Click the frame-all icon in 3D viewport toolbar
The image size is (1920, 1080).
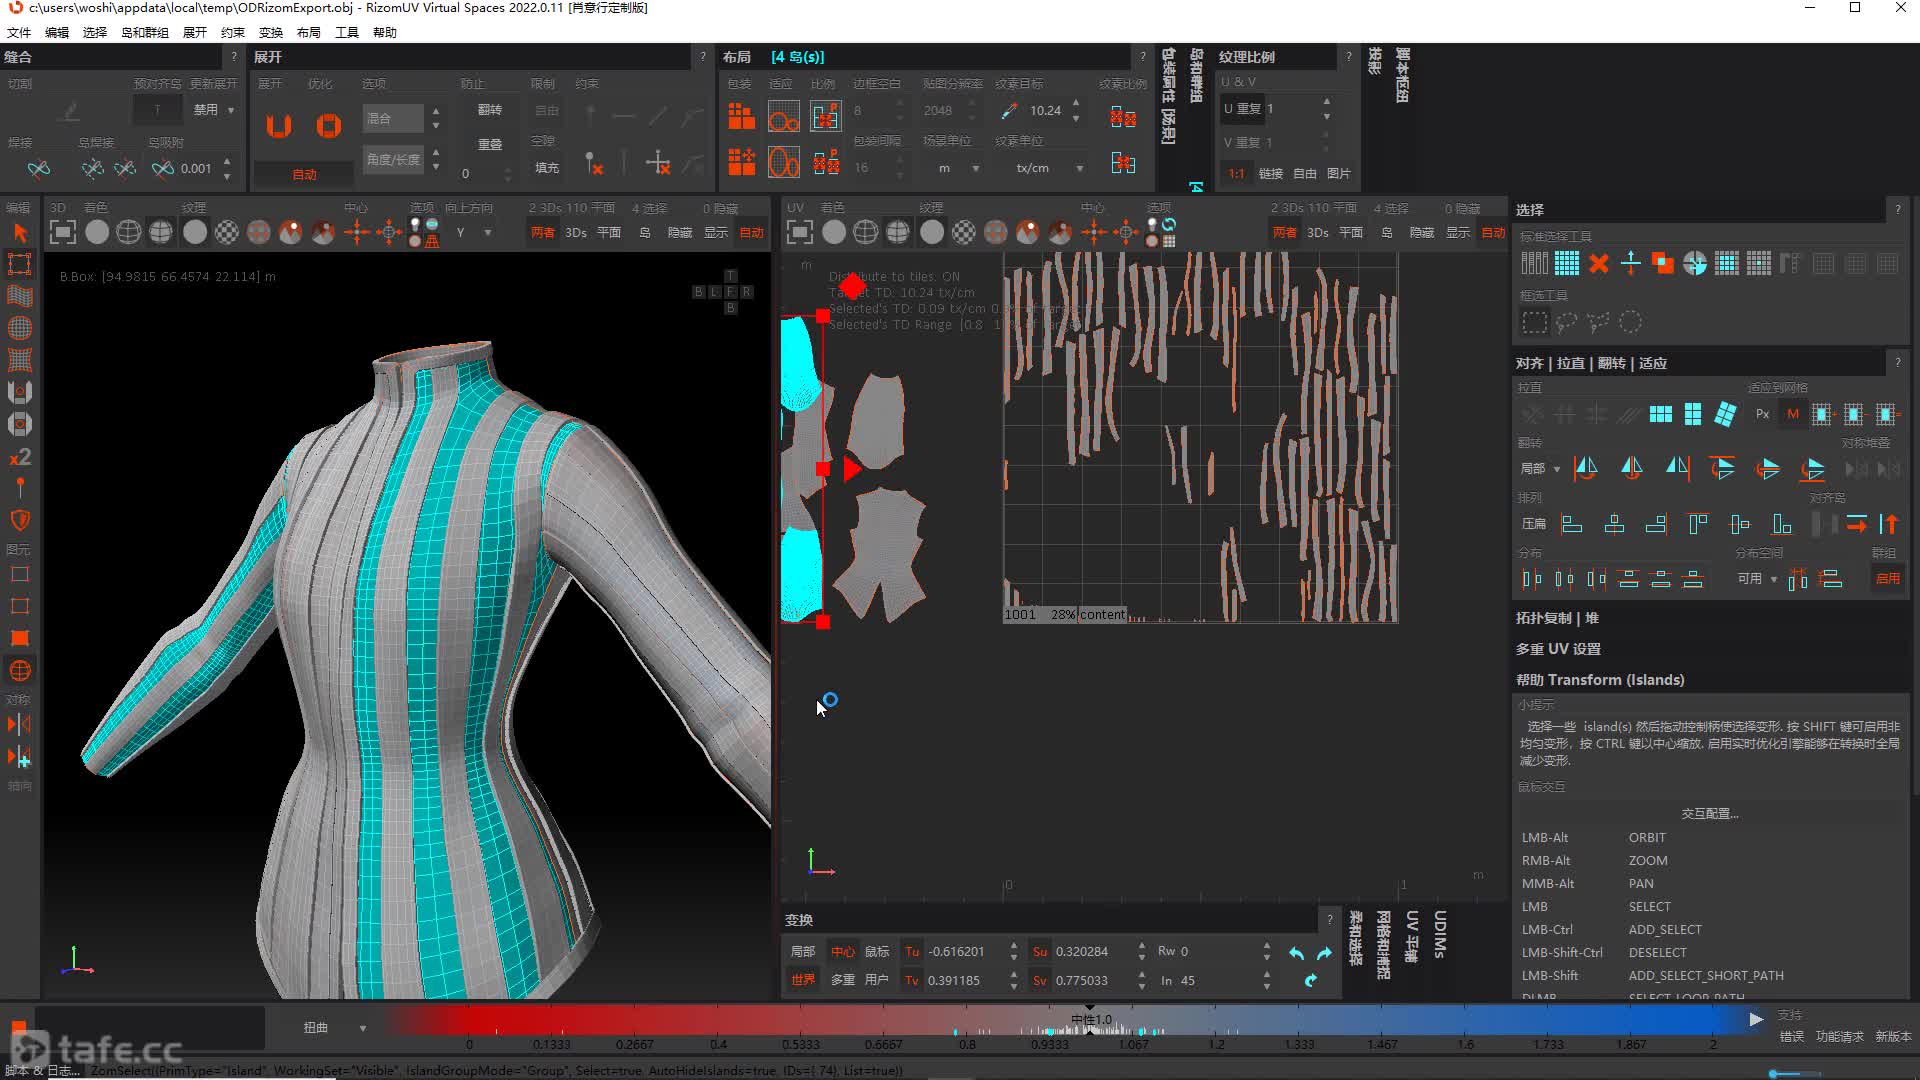tap(62, 233)
